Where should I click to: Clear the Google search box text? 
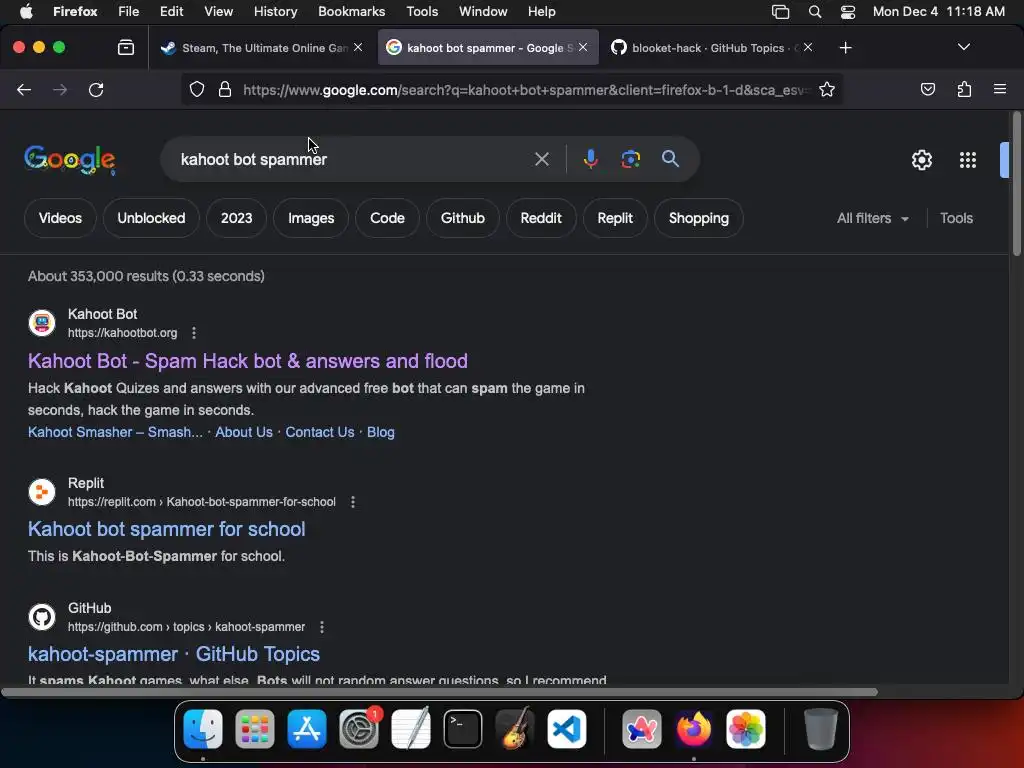(541, 159)
